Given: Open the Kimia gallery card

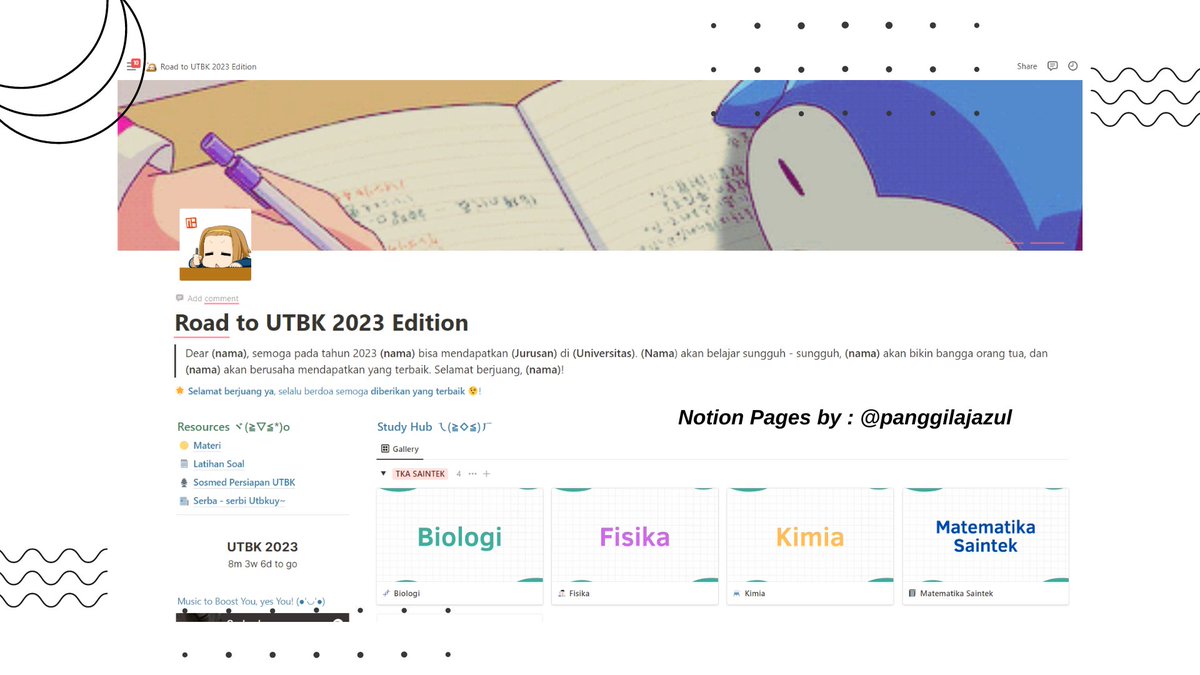Looking at the screenshot, I should [x=810, y=546].
